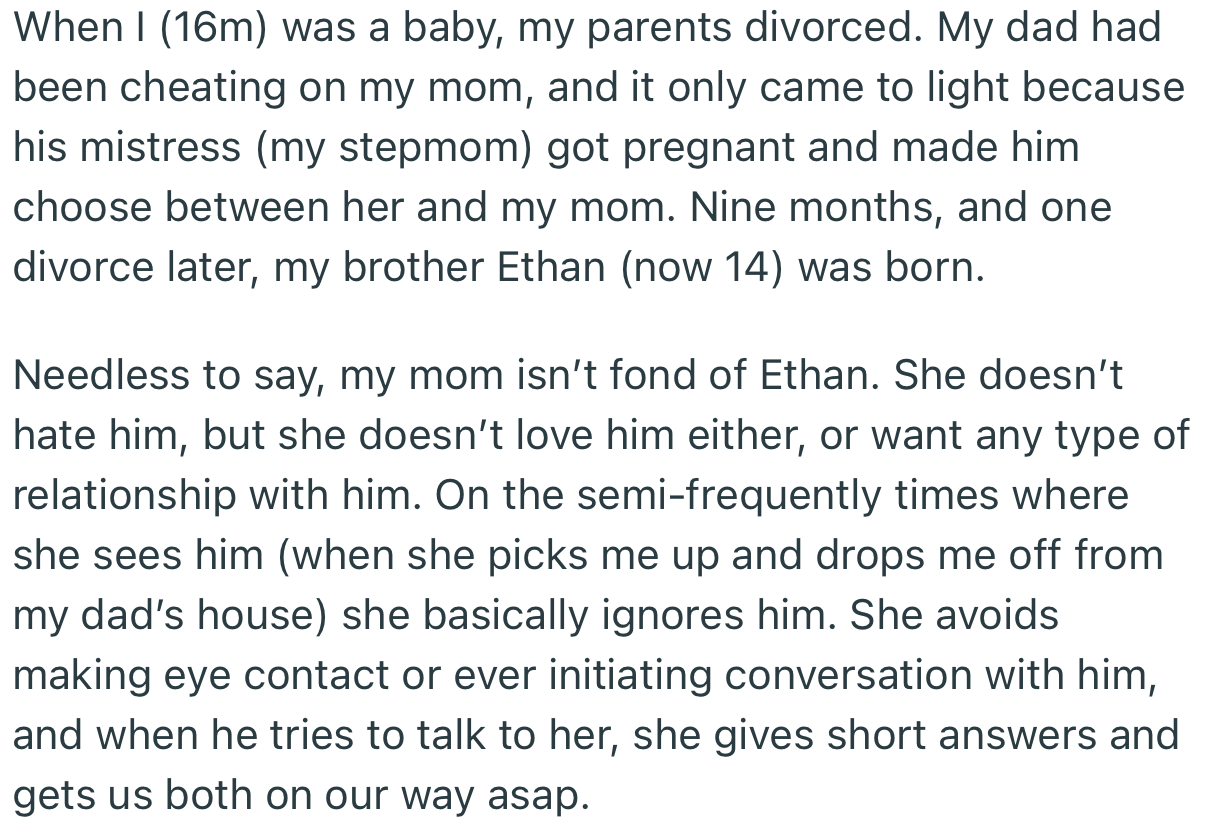Click the word "born" ending first paragraph

[x=937, y=269]
